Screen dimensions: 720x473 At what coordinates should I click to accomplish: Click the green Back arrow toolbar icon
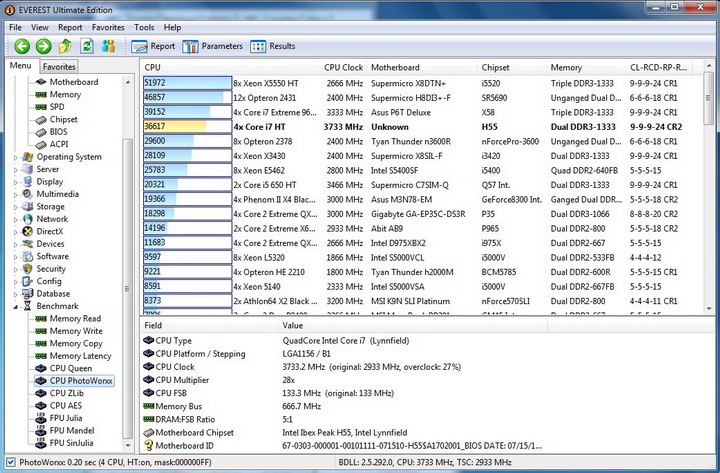click(x=22, y=46)
